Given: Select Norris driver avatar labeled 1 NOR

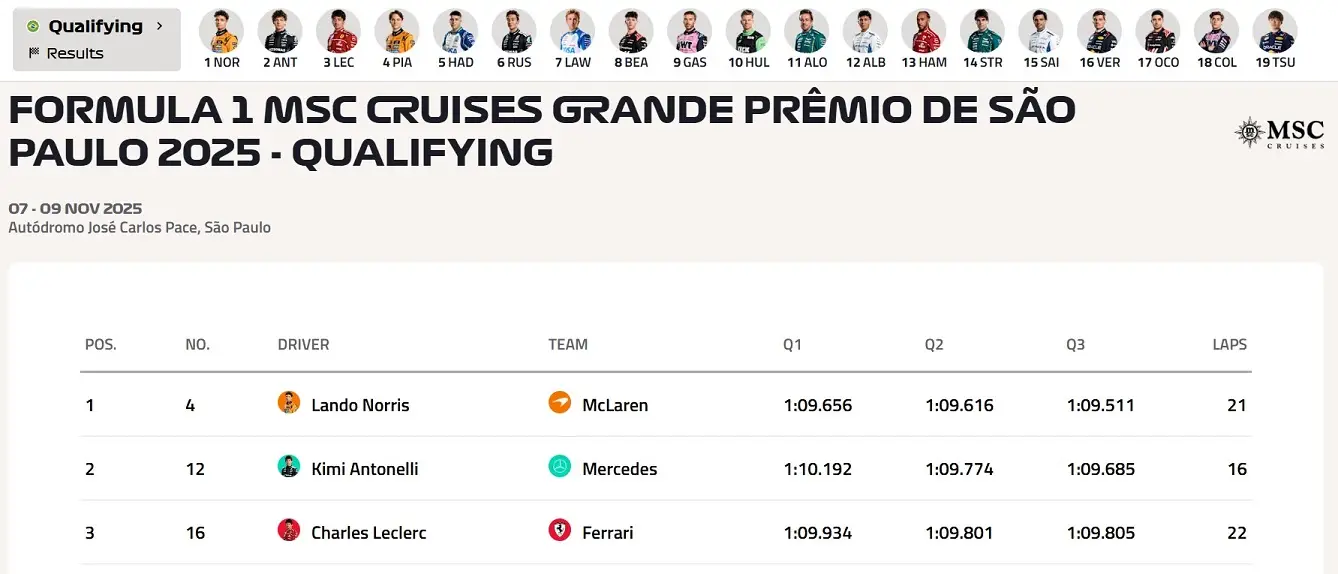Looking at the screenshot, I should [221, 31].
